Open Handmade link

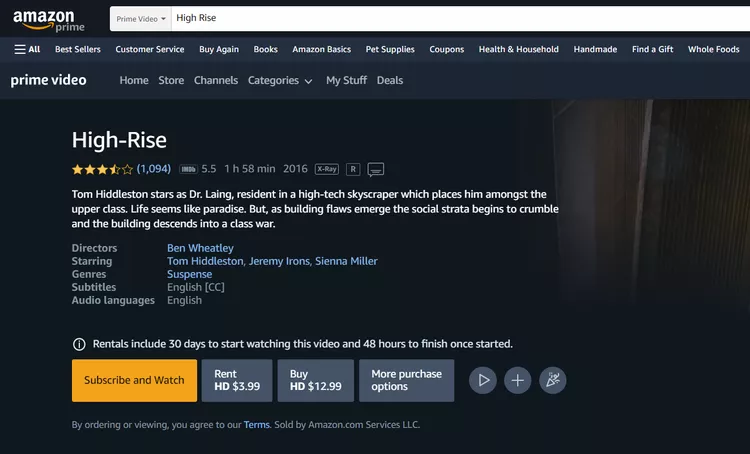595,49
